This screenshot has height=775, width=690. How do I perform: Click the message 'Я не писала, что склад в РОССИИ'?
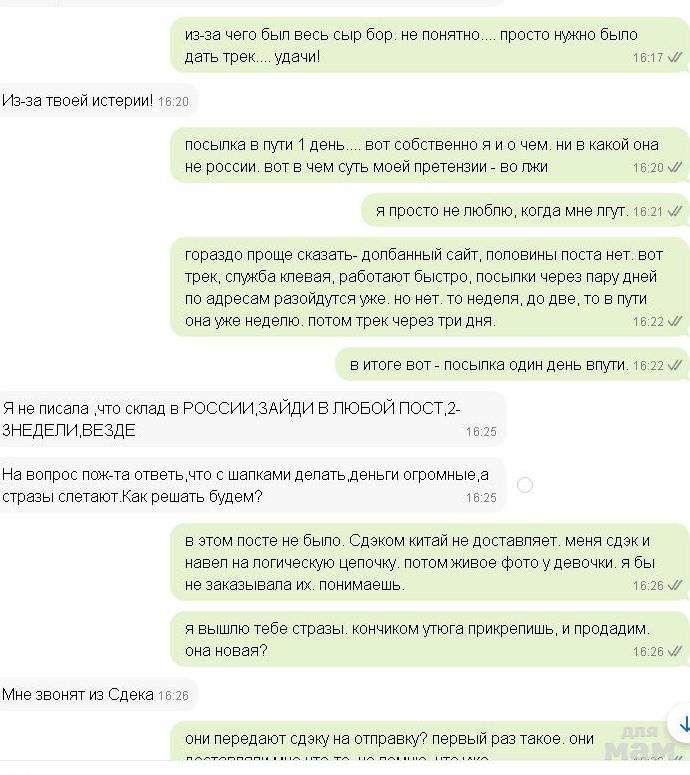tap(253, 419)
